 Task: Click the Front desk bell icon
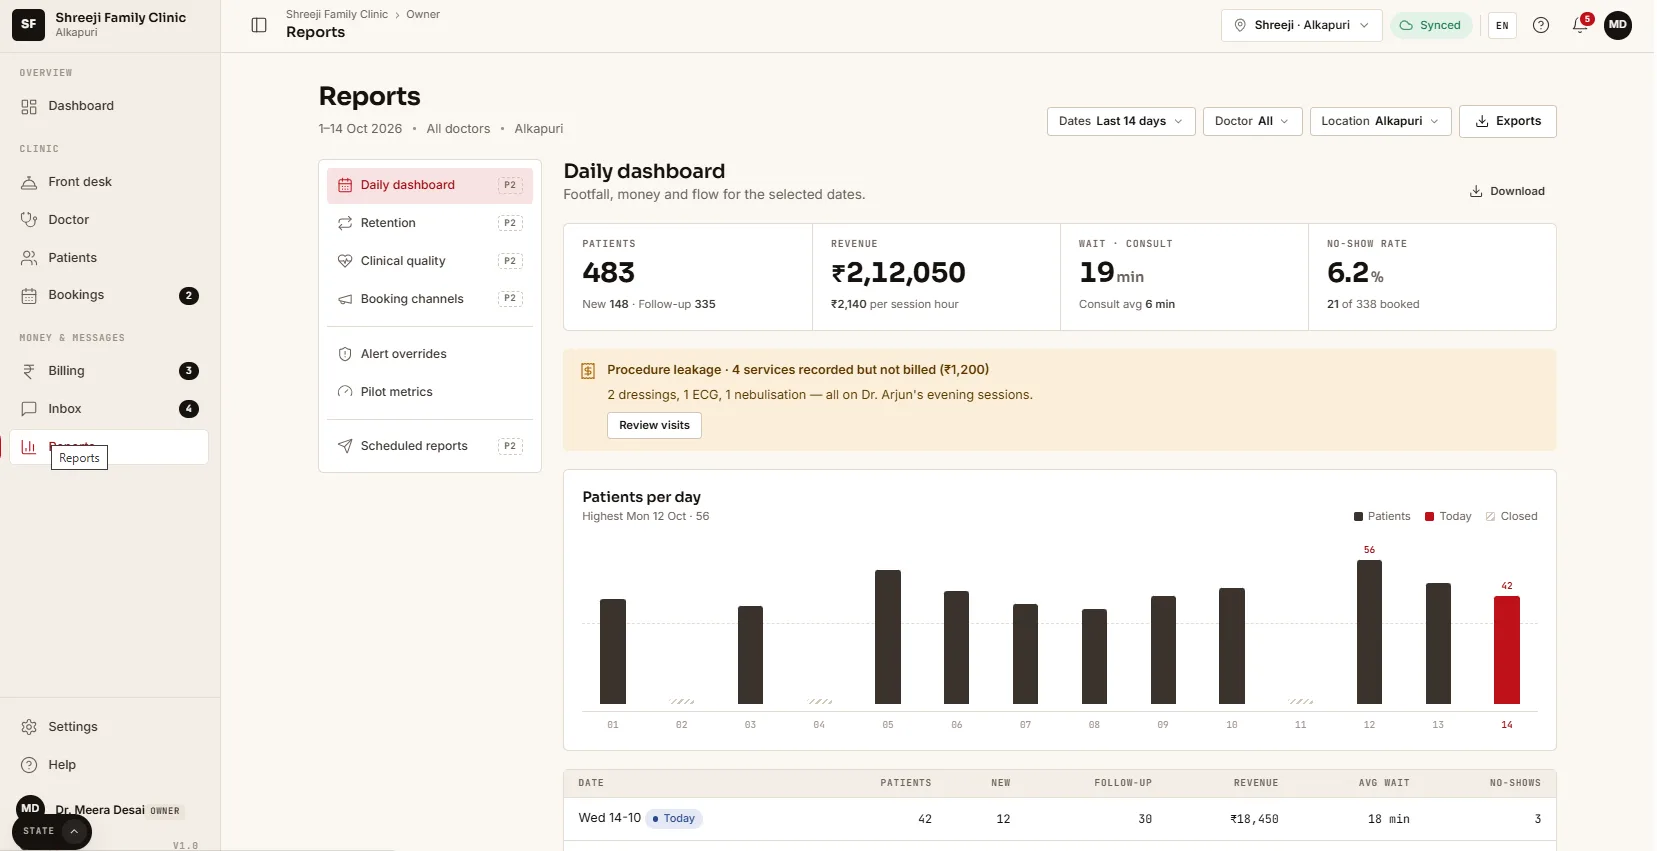pyautogui.click(x=29, y=182)
